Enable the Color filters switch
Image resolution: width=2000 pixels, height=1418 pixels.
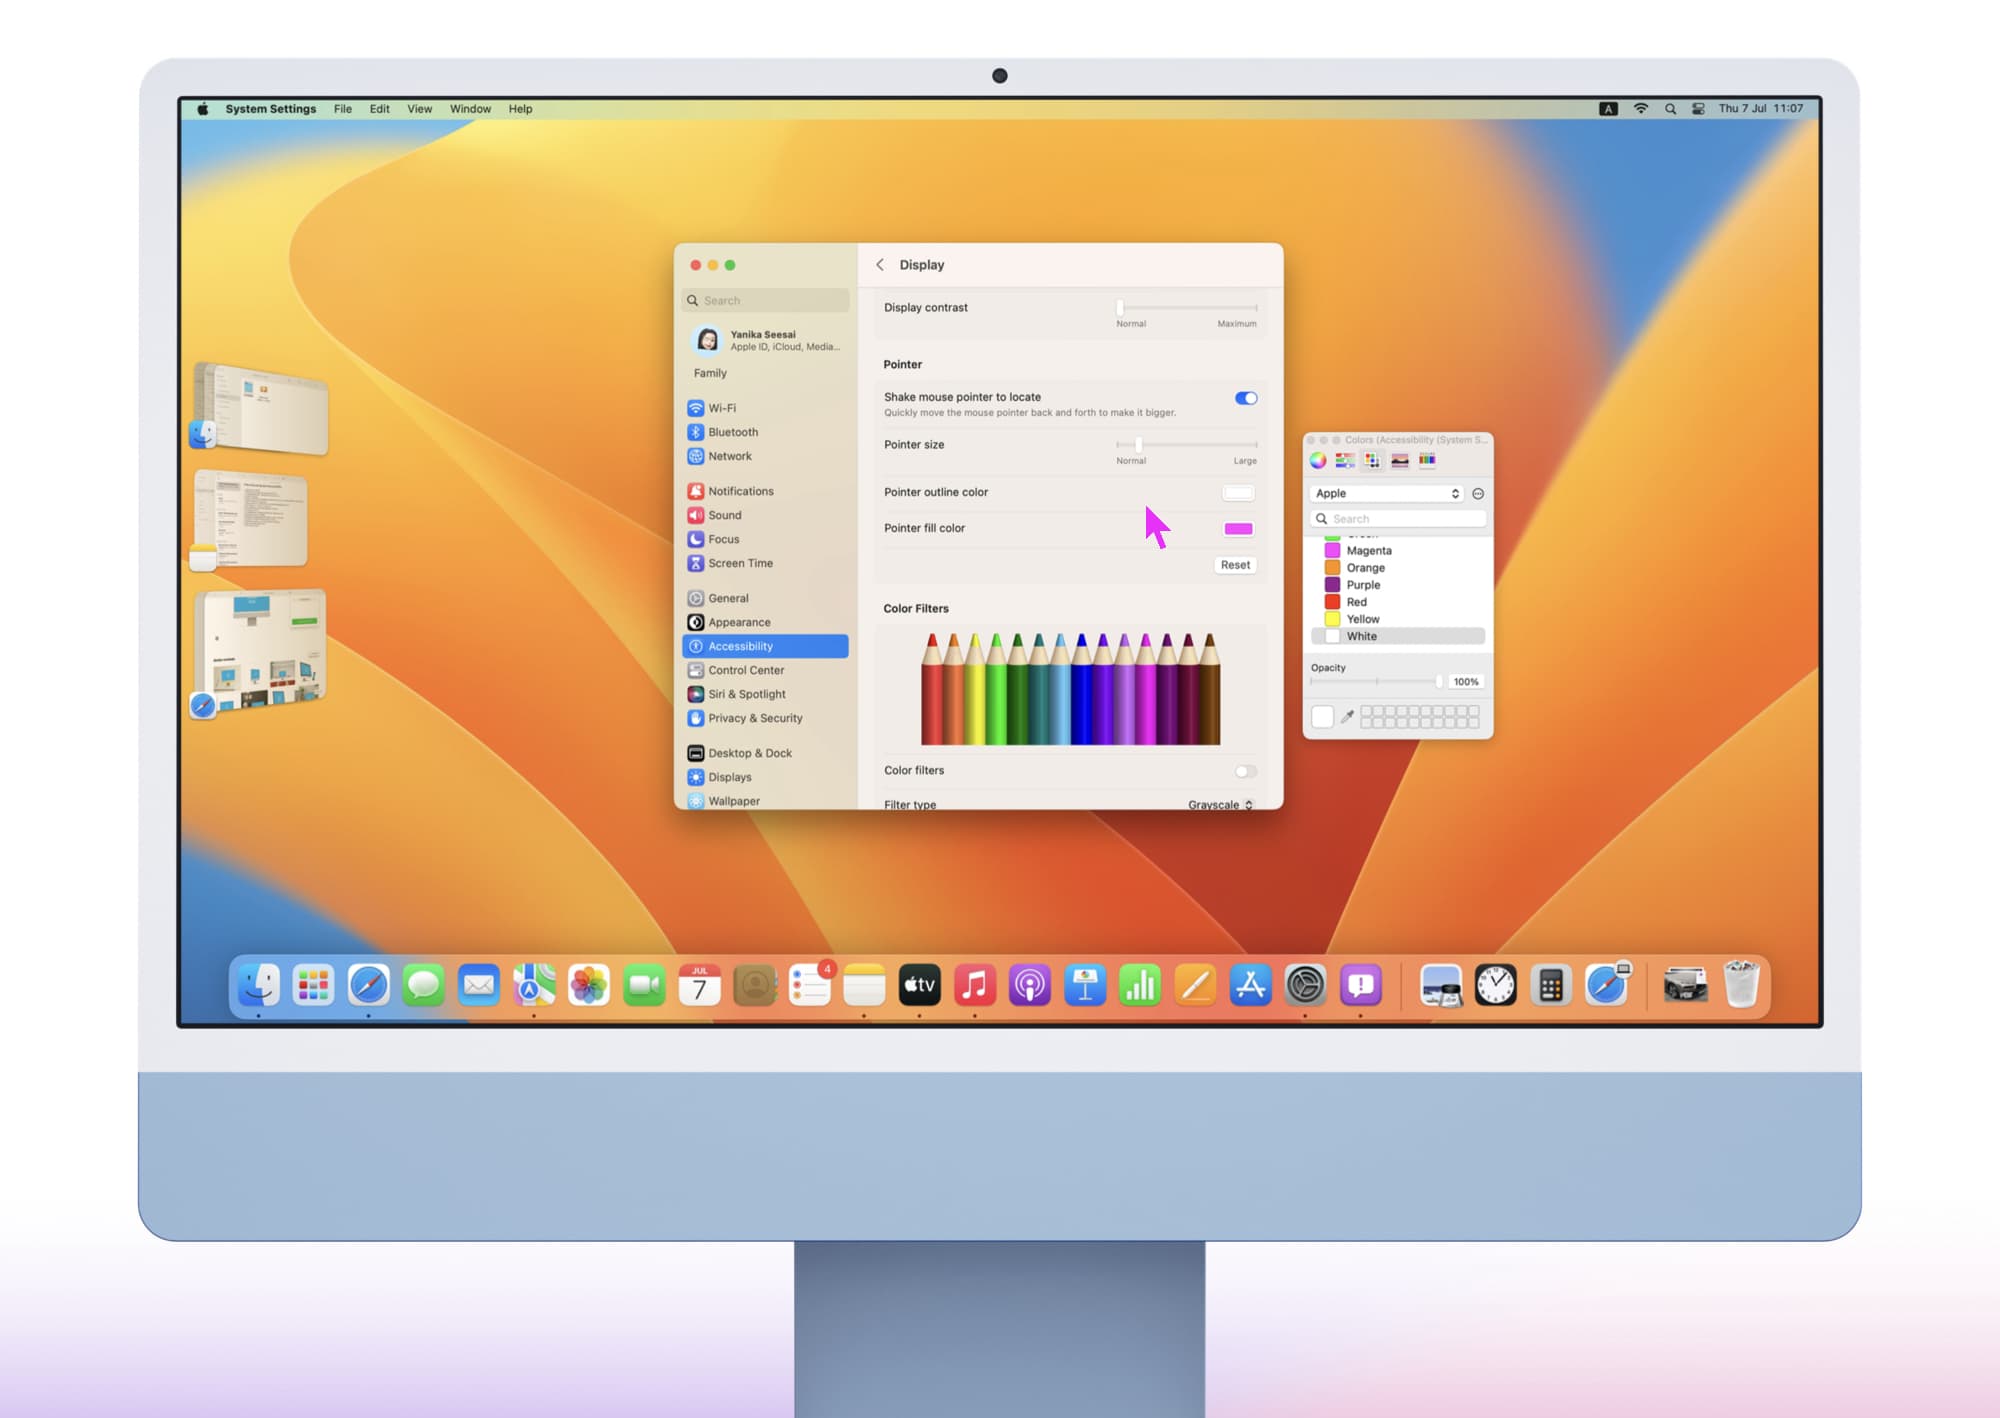click(1245, 771)
